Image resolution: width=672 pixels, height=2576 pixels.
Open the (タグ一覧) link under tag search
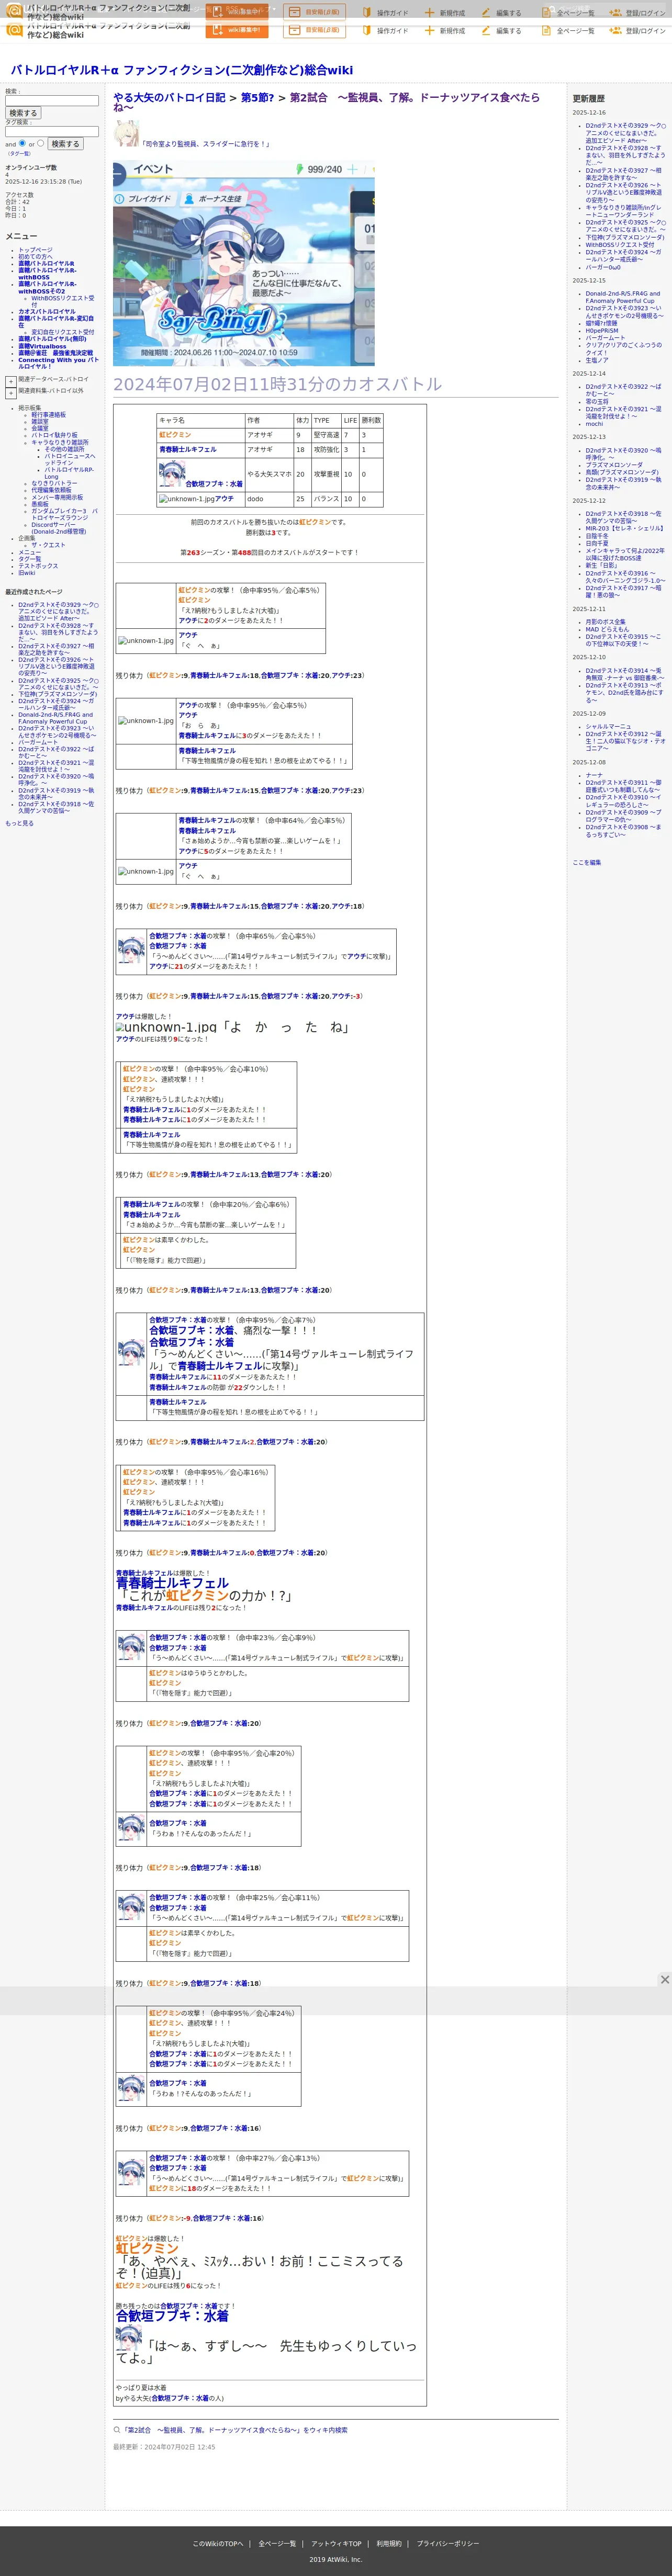(18, 154)
